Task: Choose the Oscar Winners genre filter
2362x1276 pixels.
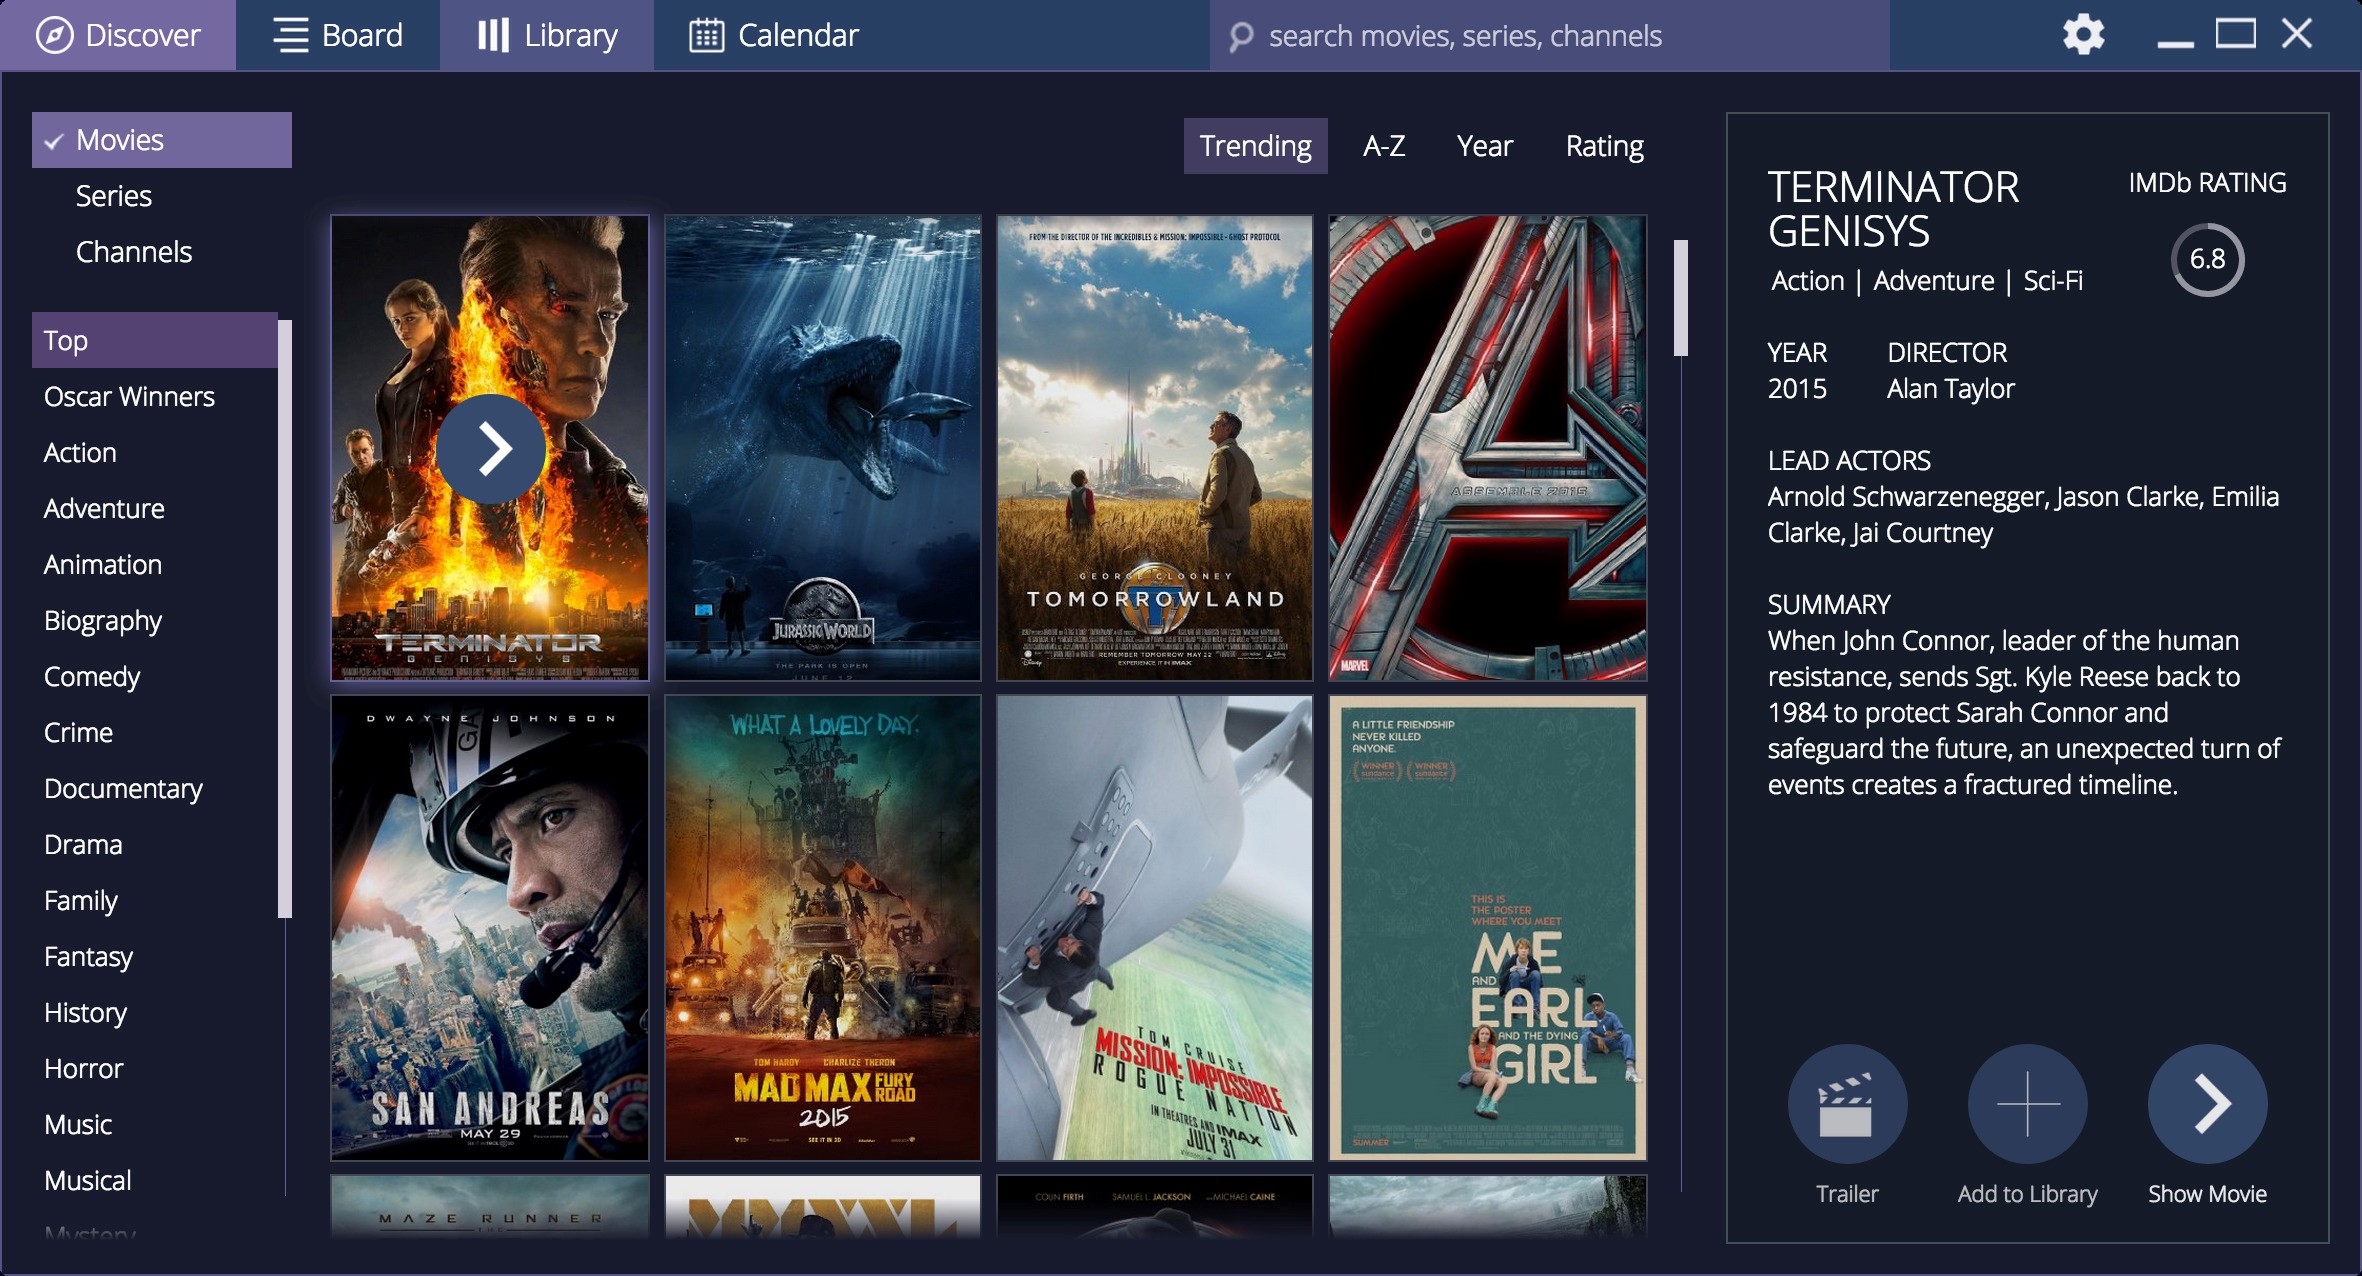Action: point(129,397)
